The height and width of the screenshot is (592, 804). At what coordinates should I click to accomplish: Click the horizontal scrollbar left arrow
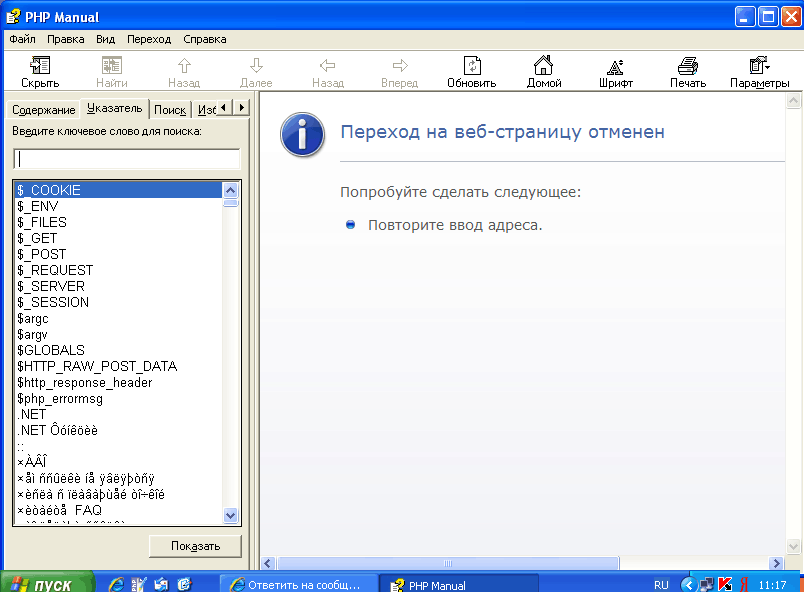(x=268, y=563)
